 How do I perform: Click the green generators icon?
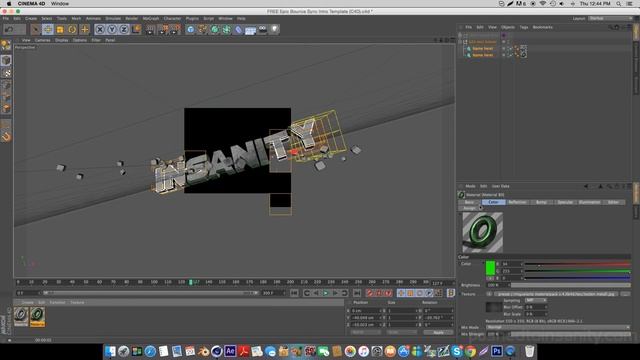(x=215, y=29)
